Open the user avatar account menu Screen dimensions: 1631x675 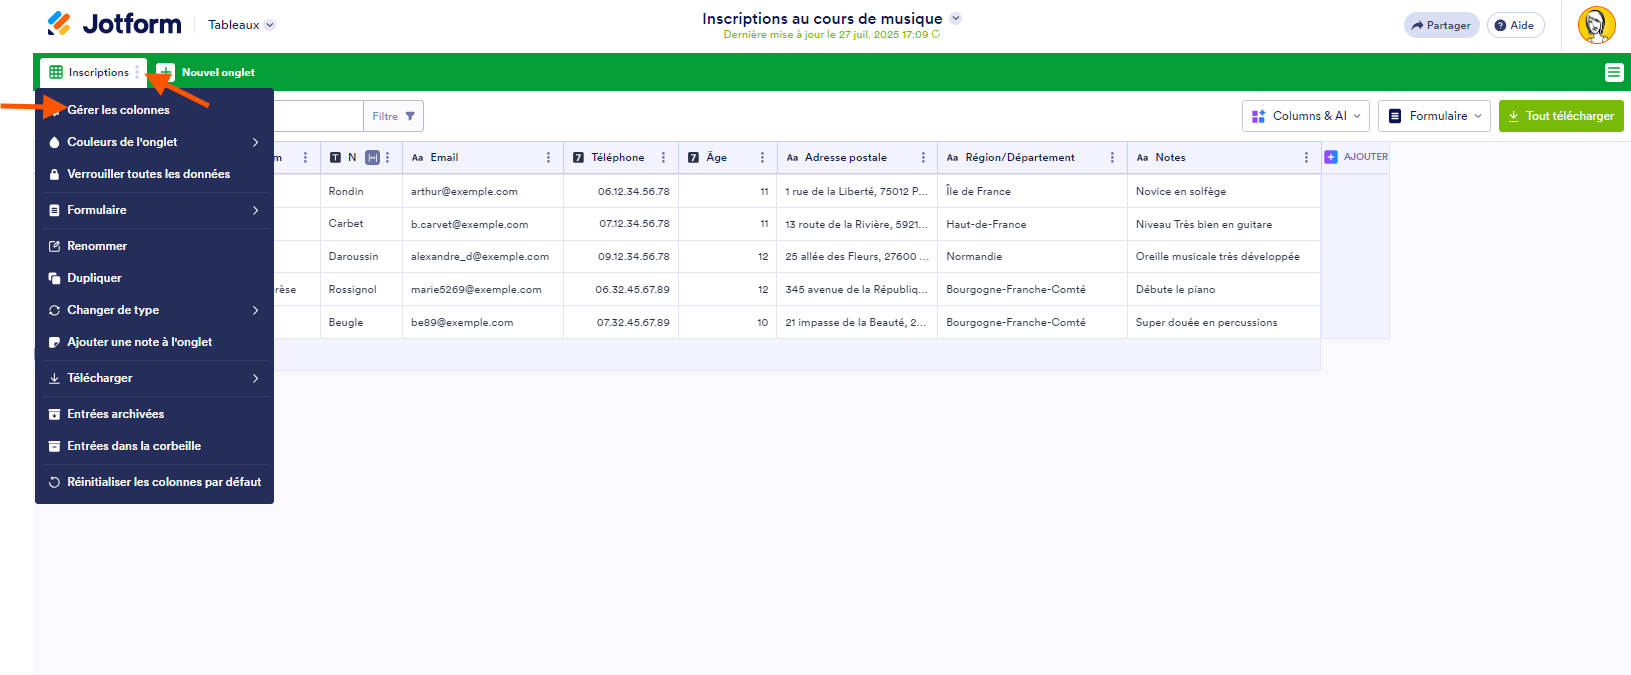point(1597,25)
